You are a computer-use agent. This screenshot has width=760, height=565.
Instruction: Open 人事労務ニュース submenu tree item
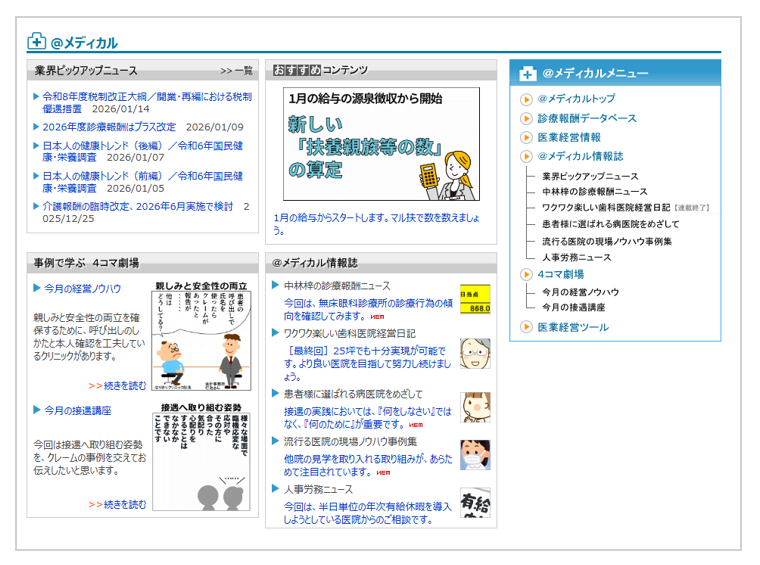[576, 257]
